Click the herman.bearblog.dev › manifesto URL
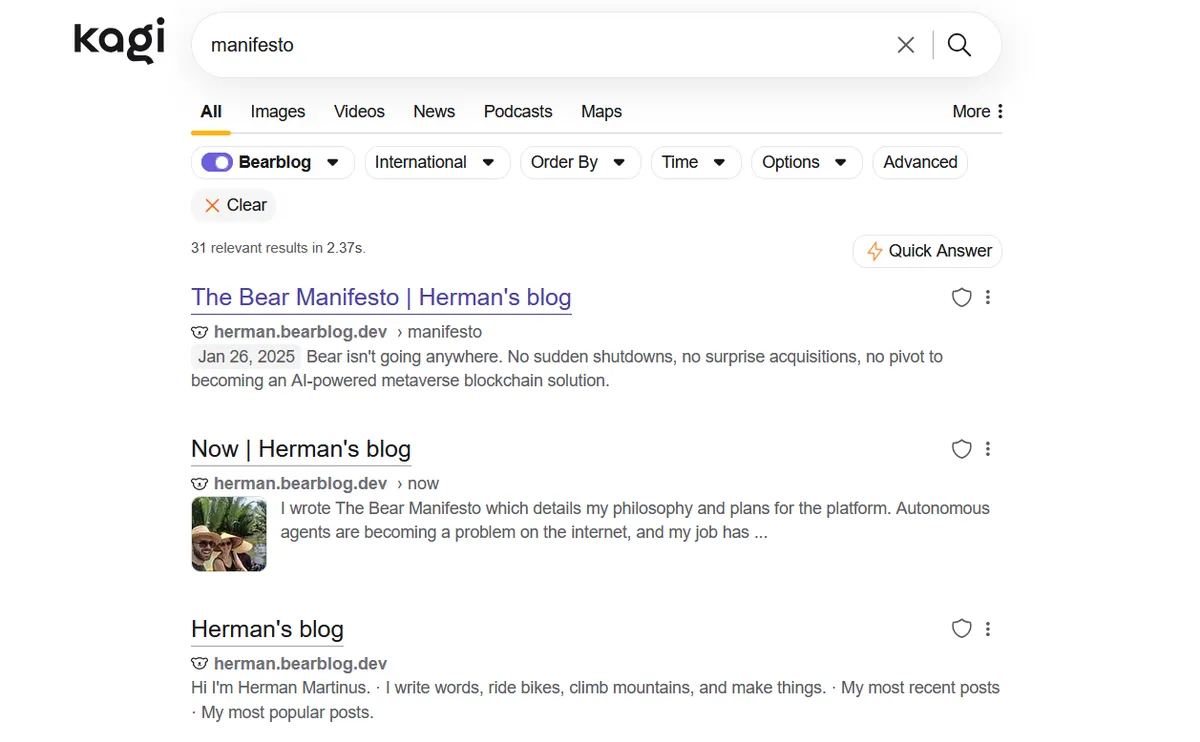 [348, 332]
